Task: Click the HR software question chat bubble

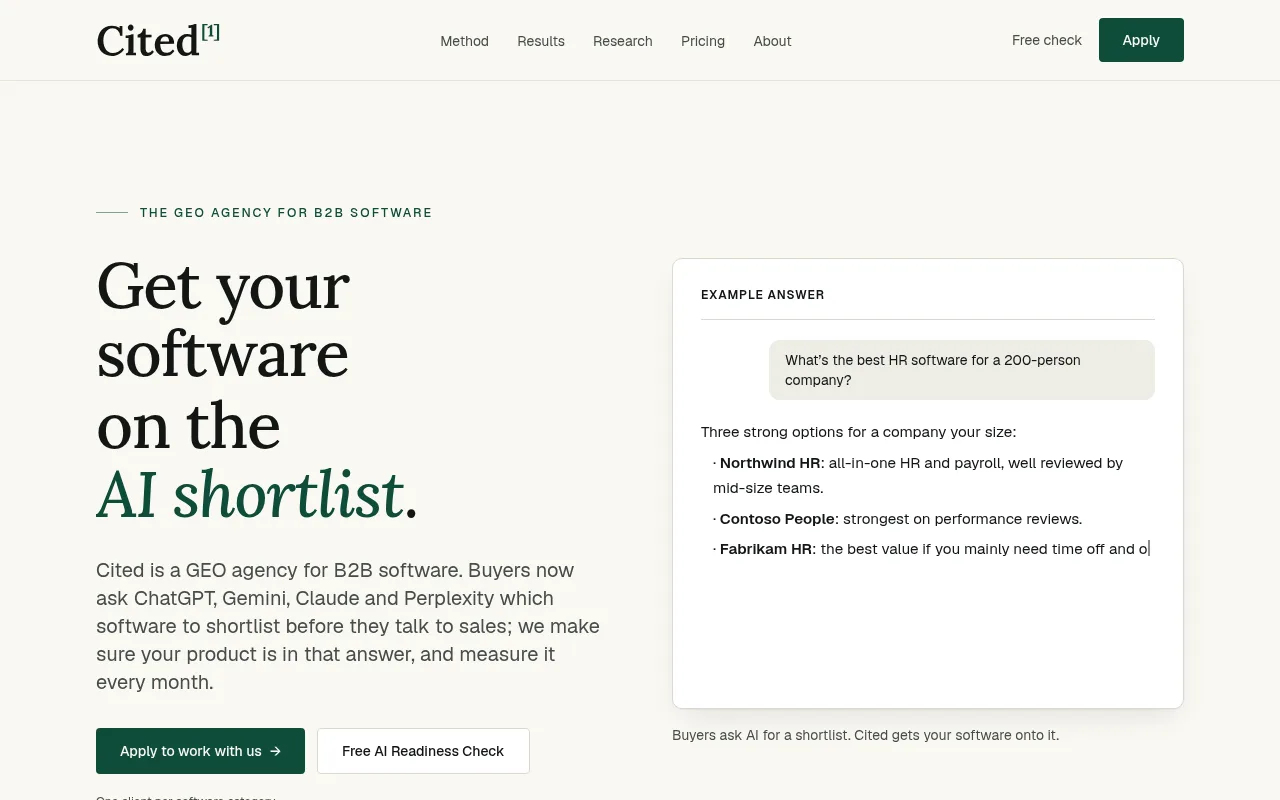Action: (962, 370)
